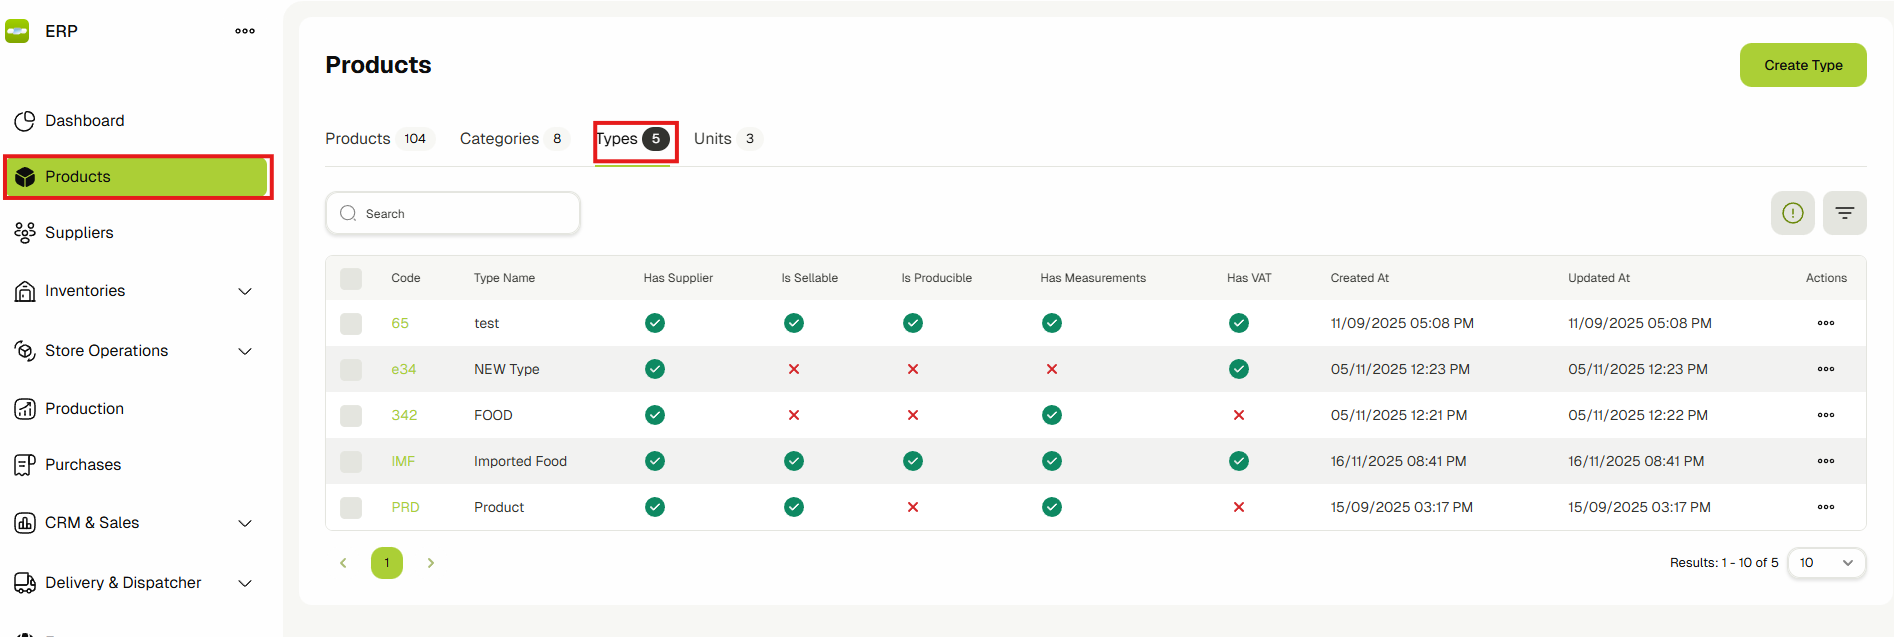
Task: Open the rows-per-page dropdown showing 10
Action: [1825, 563]
